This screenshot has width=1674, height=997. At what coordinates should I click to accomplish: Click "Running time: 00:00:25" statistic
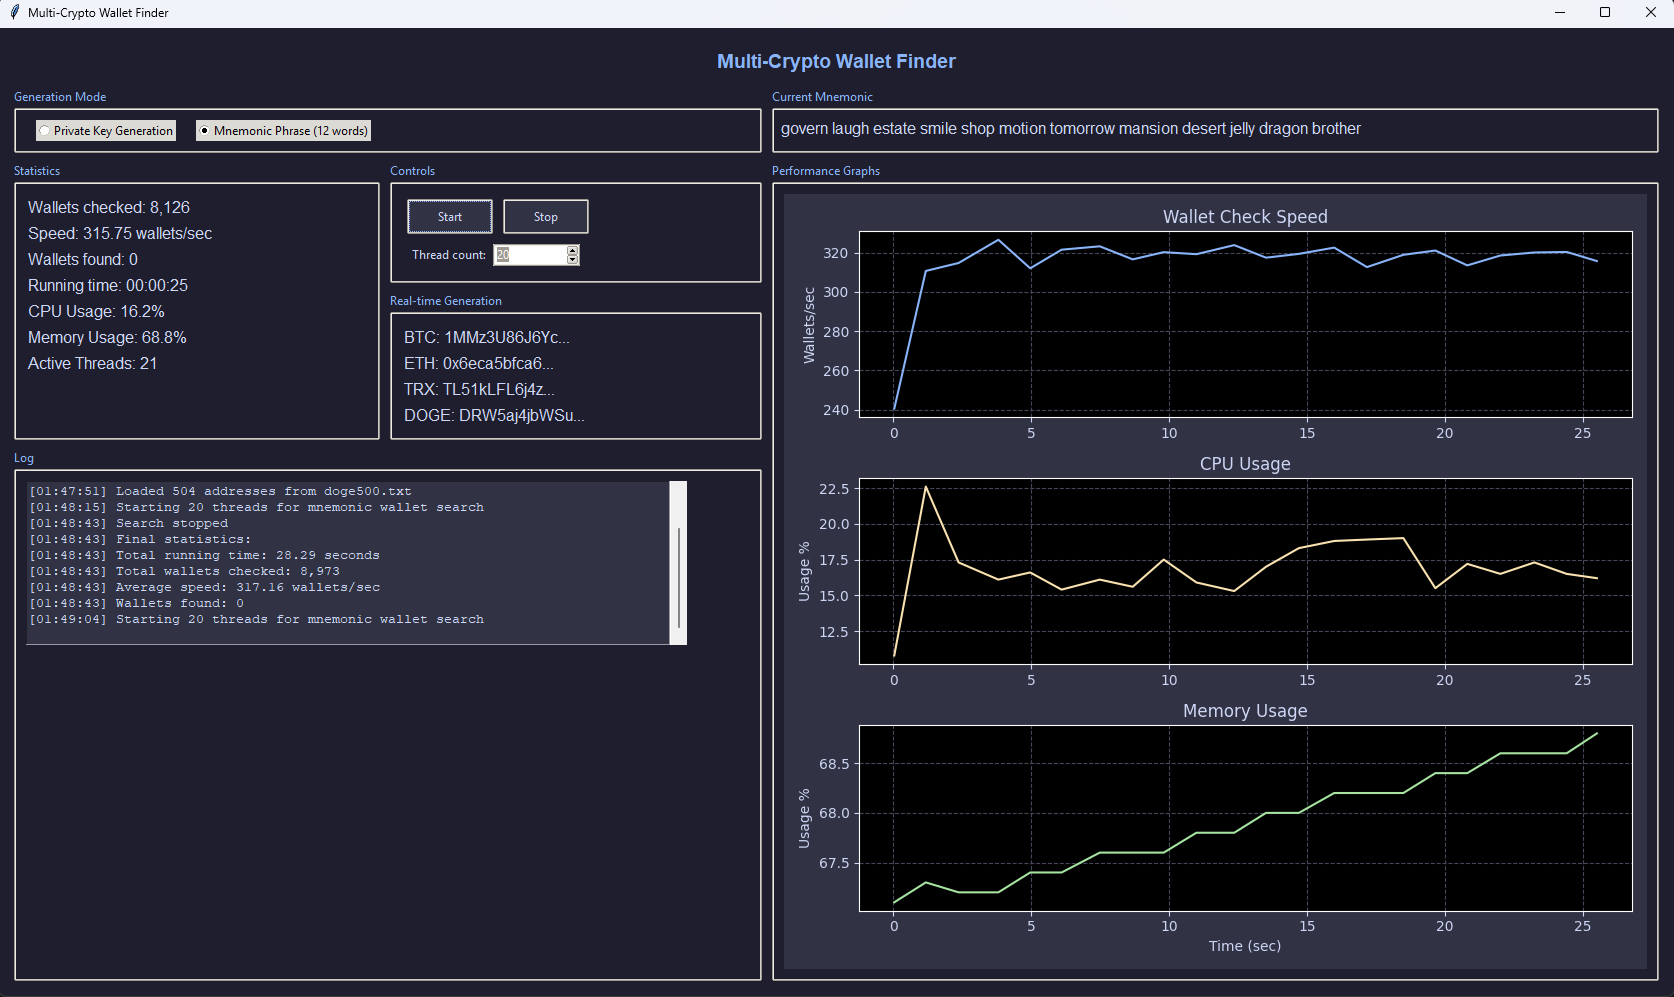coord(108,286)
